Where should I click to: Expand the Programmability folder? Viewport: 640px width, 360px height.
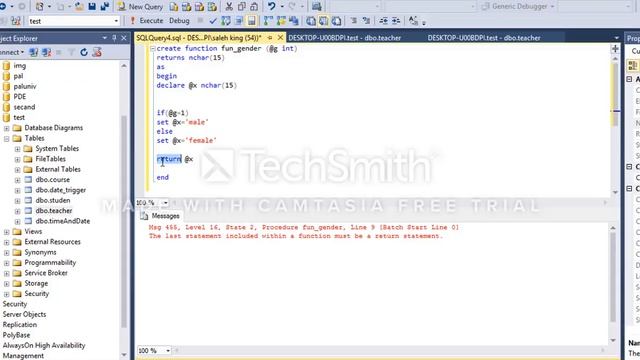[7, 263]
